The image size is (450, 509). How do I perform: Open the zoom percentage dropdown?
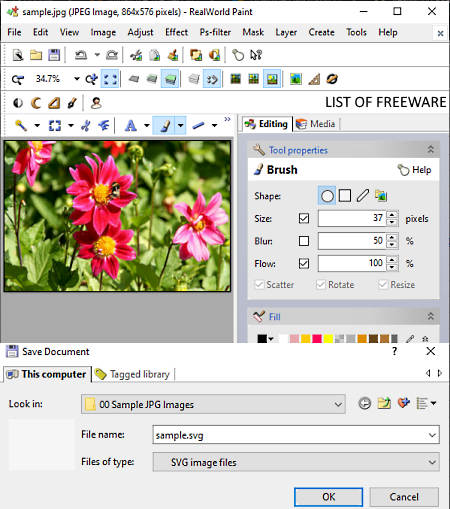tap(77, 79)
